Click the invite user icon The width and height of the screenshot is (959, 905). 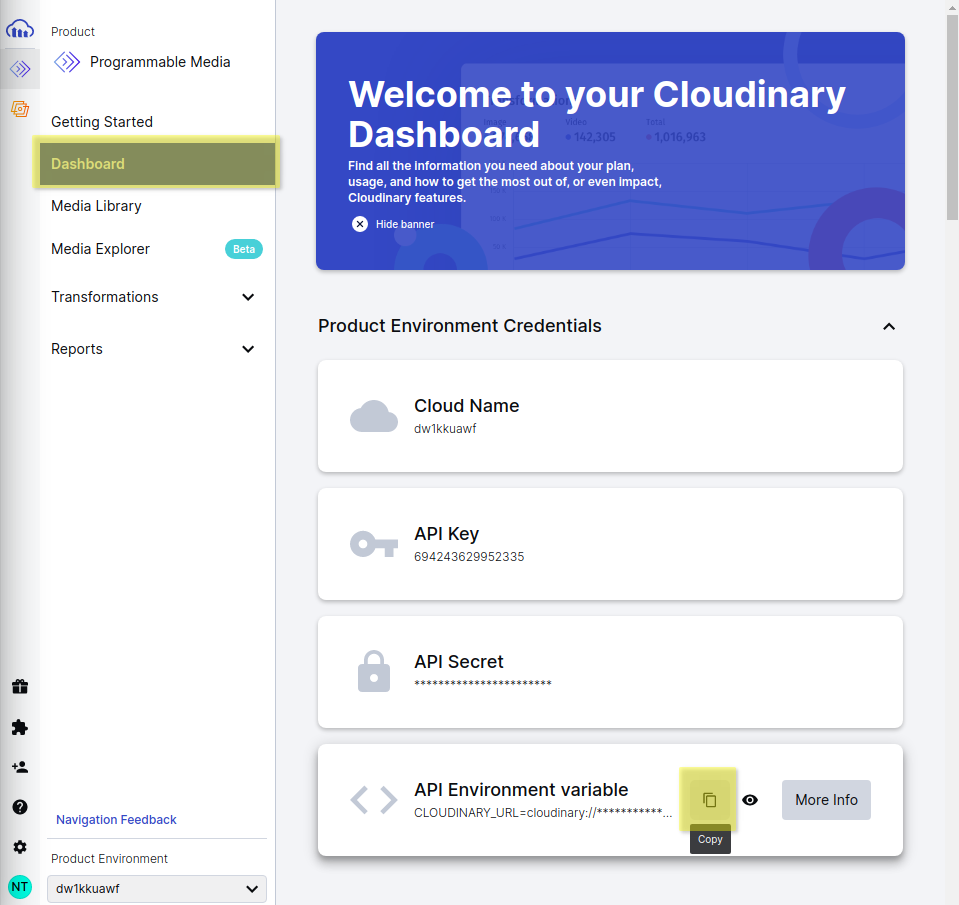tap(20, 767)
